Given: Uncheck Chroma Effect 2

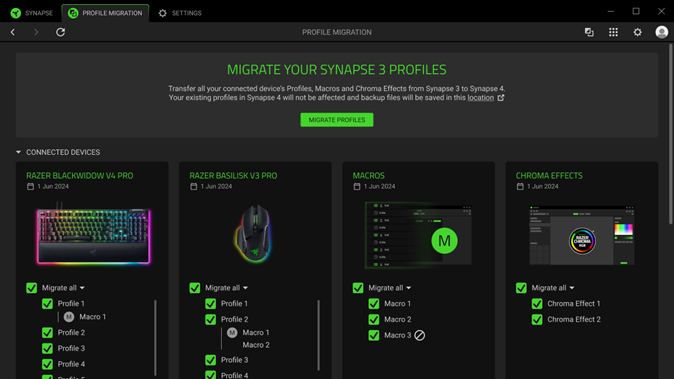Looking at the screenshot, I should tap(537, 319).
